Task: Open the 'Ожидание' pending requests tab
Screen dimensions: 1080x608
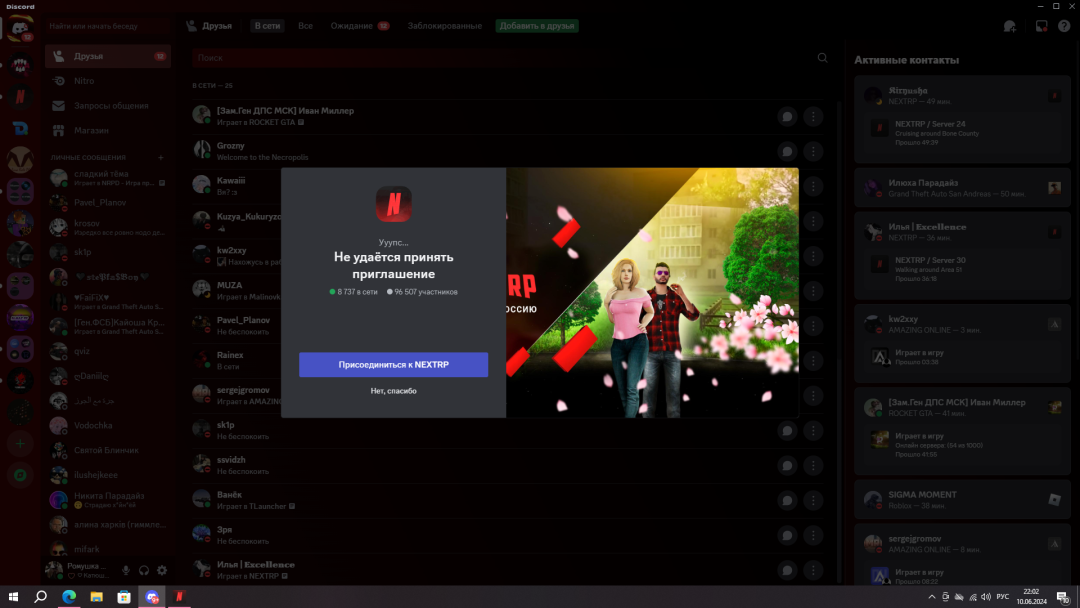Action: pyautogui.click(x=360, y=25)
